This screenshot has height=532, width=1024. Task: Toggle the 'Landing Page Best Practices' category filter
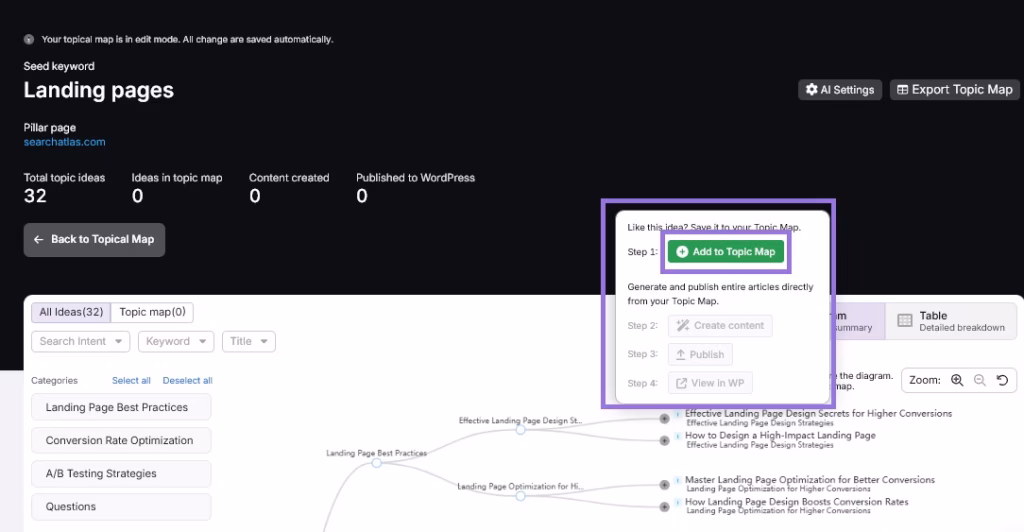pyautogui.click(x=121, y=408)
